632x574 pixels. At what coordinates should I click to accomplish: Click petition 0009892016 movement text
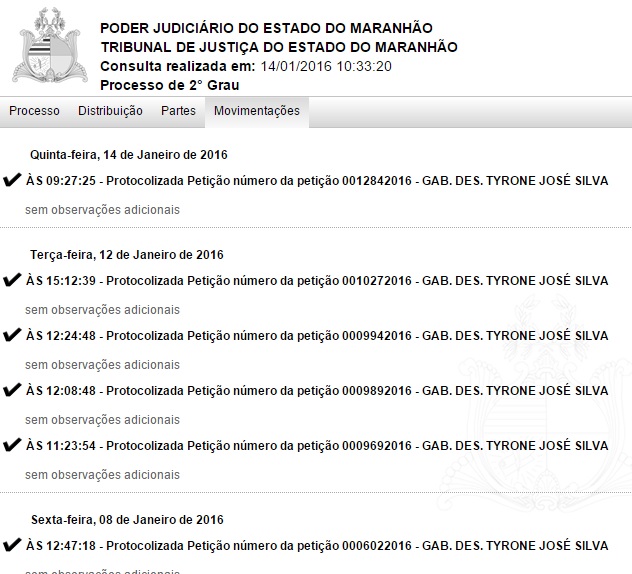tap(317, 391)
